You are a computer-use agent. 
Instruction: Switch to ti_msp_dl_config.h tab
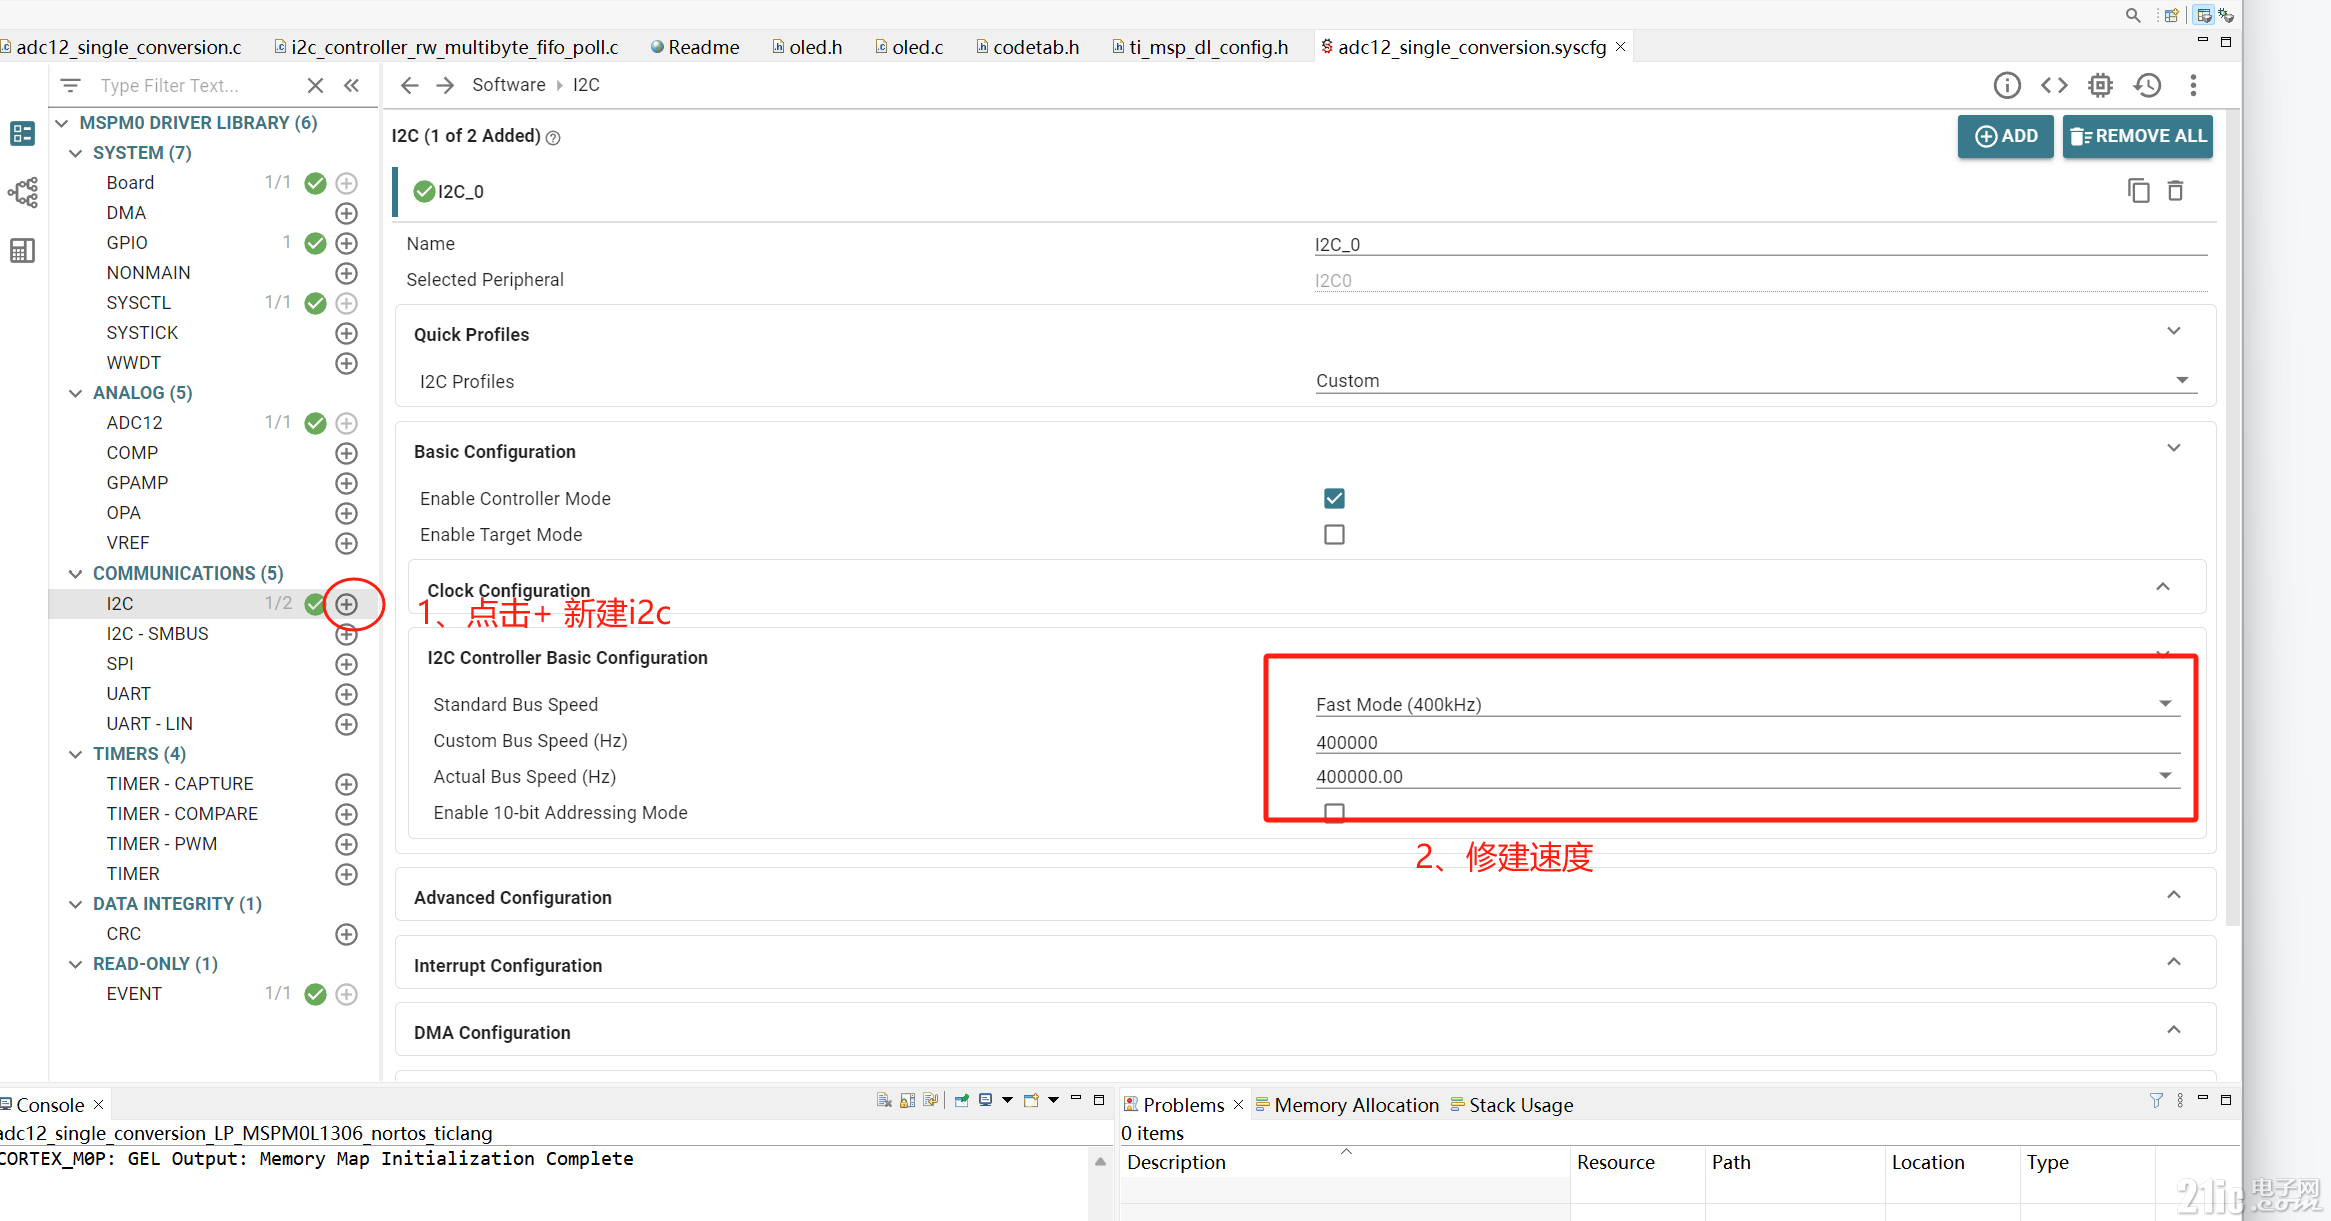(1200, 47)
